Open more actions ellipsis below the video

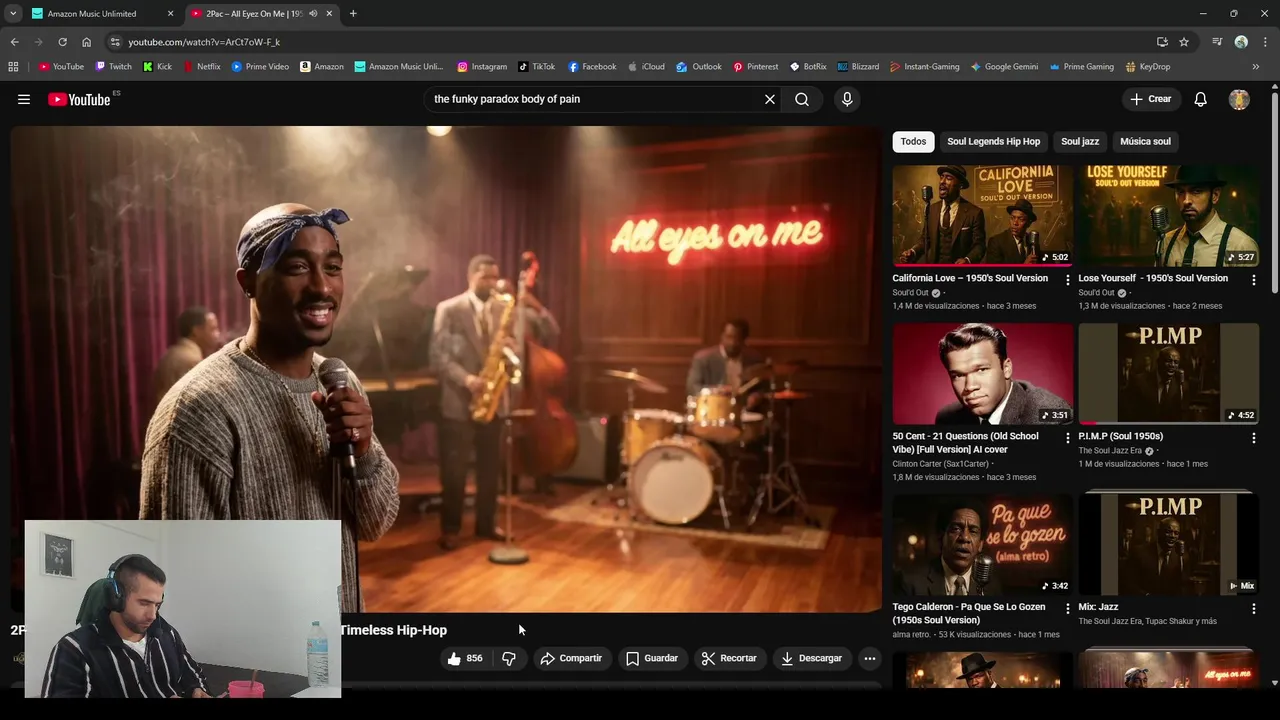pos(870,658)
